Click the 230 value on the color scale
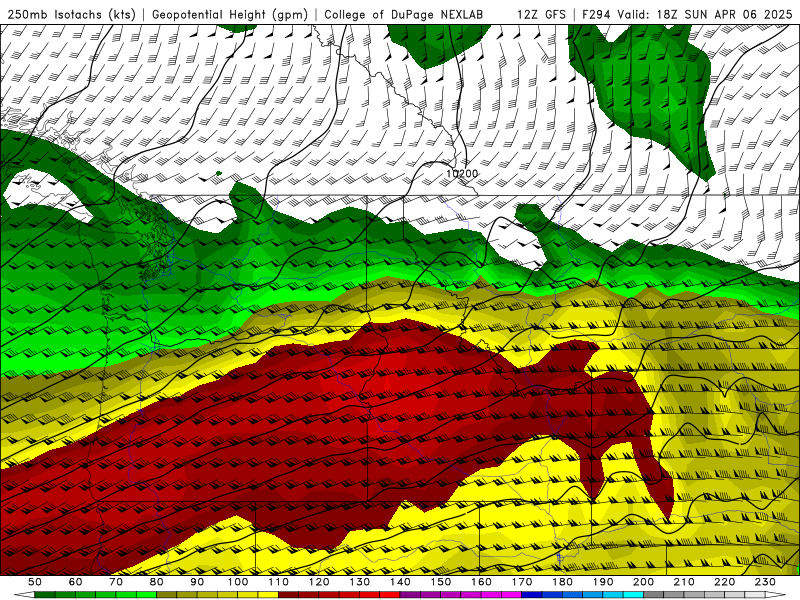The height and width of the screenshot is (600, 800). 765,582
